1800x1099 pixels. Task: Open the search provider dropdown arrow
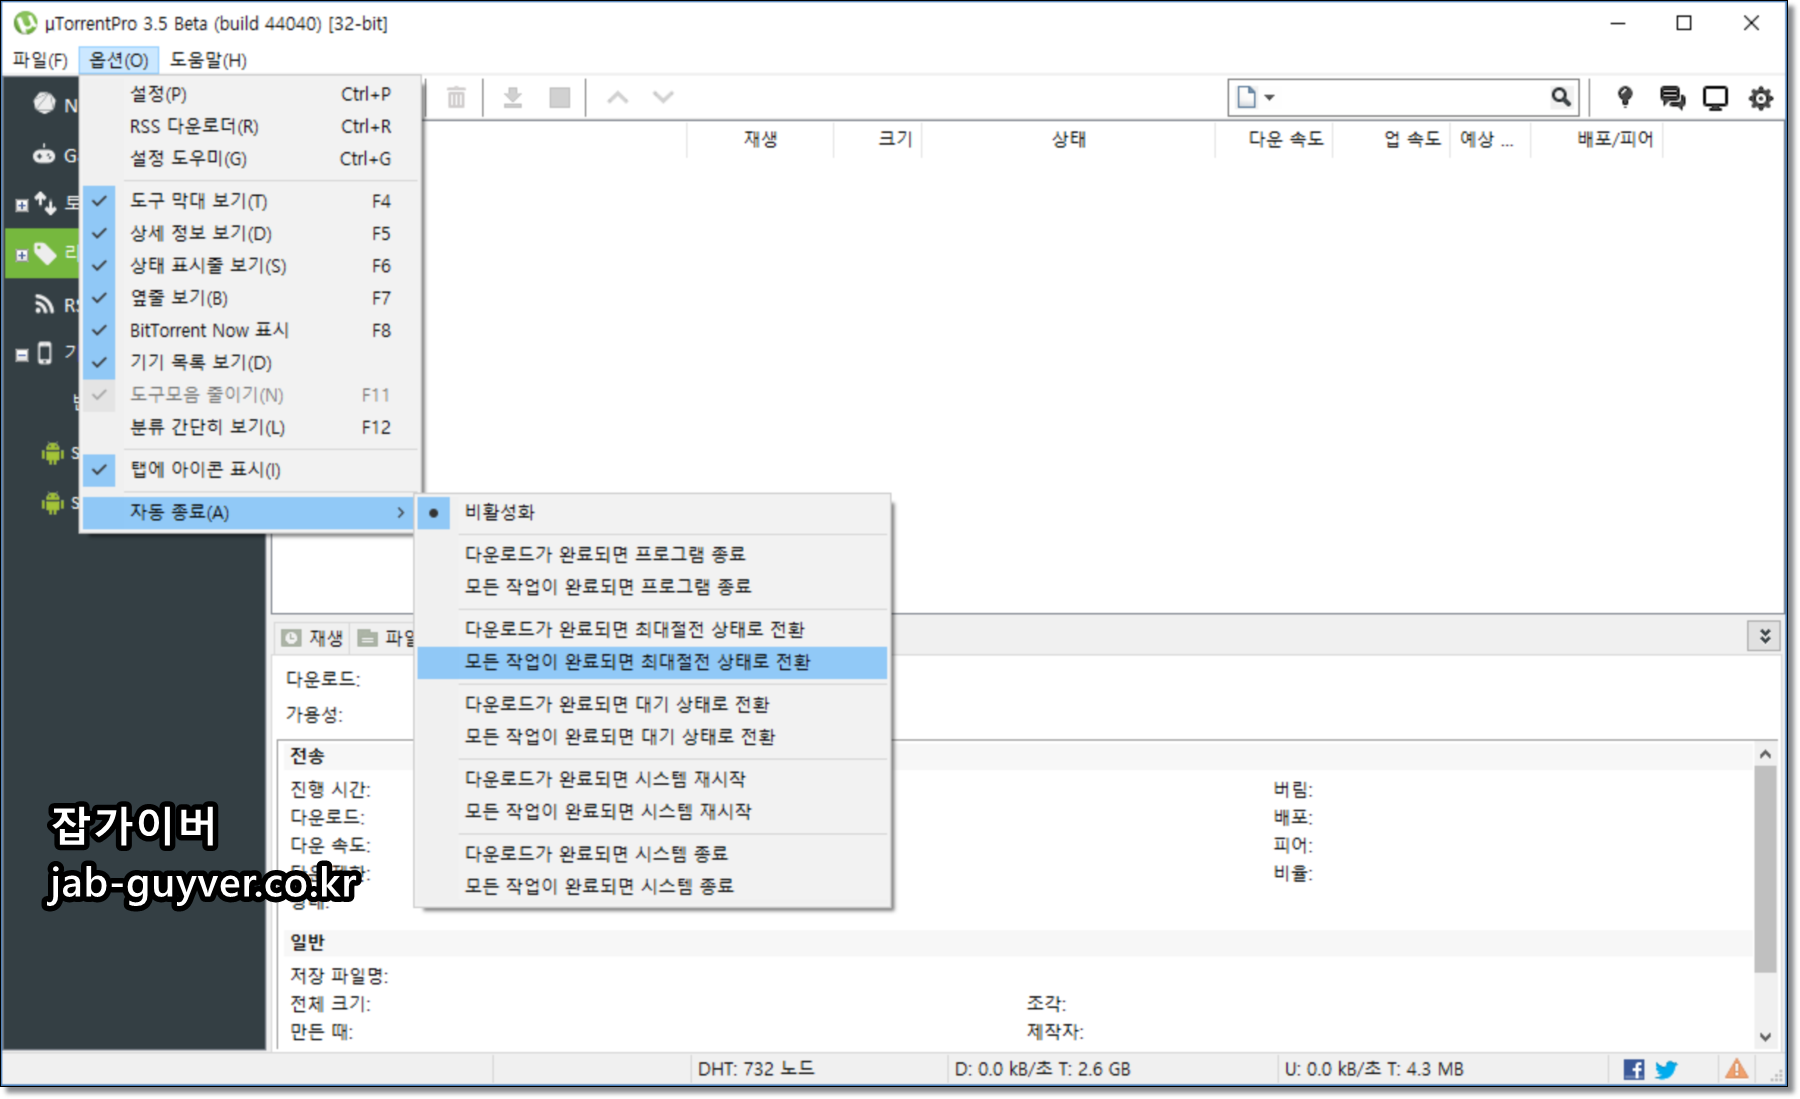1269,98
